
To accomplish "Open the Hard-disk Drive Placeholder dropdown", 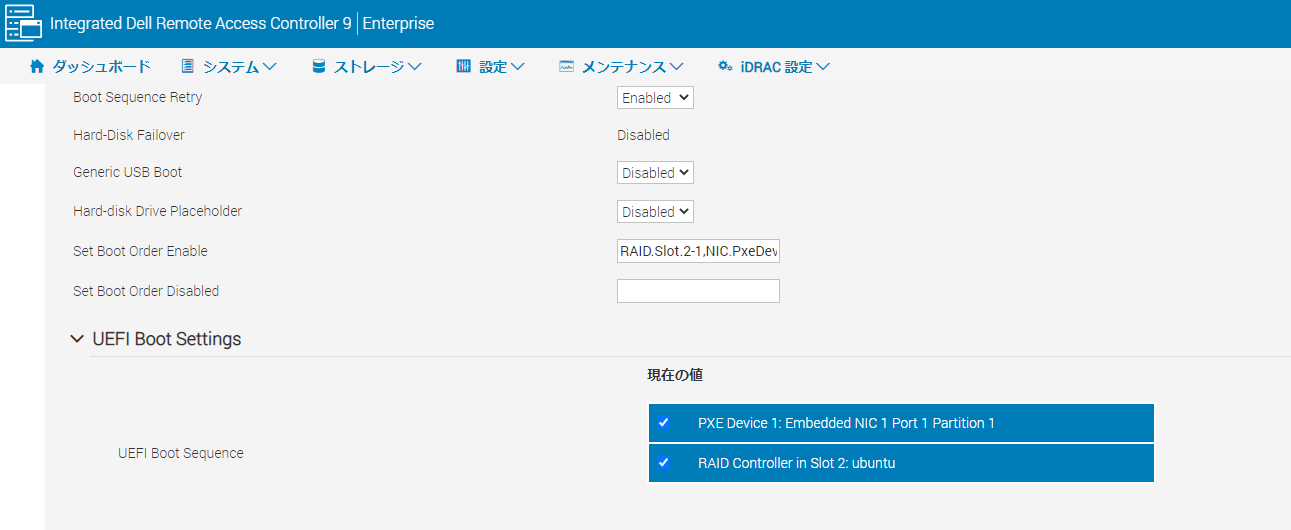I will point(655,212).
